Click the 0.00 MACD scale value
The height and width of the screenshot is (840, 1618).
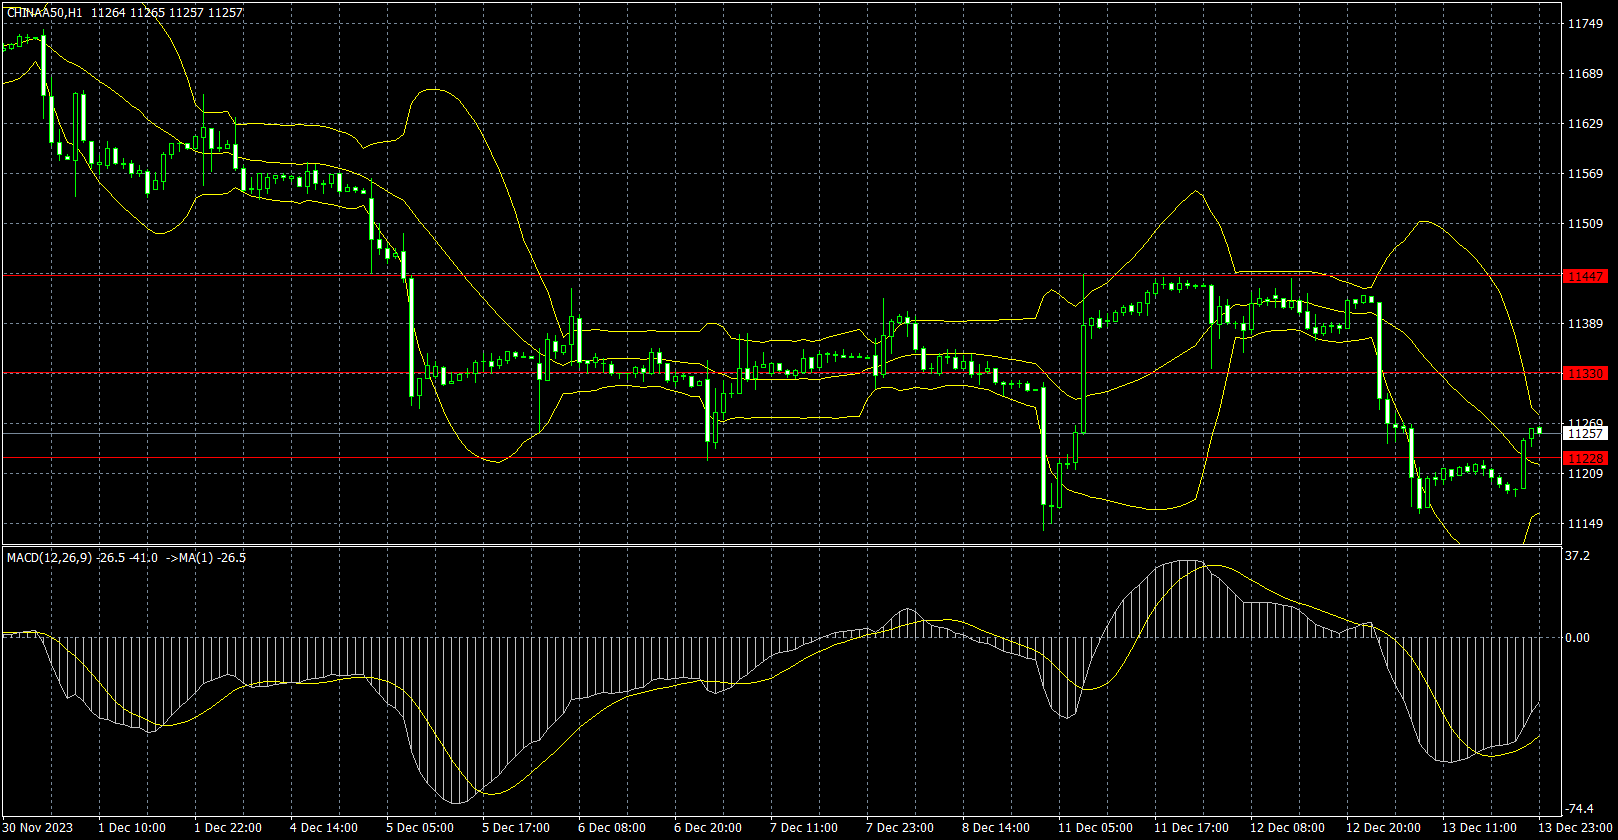[1578, 637]
